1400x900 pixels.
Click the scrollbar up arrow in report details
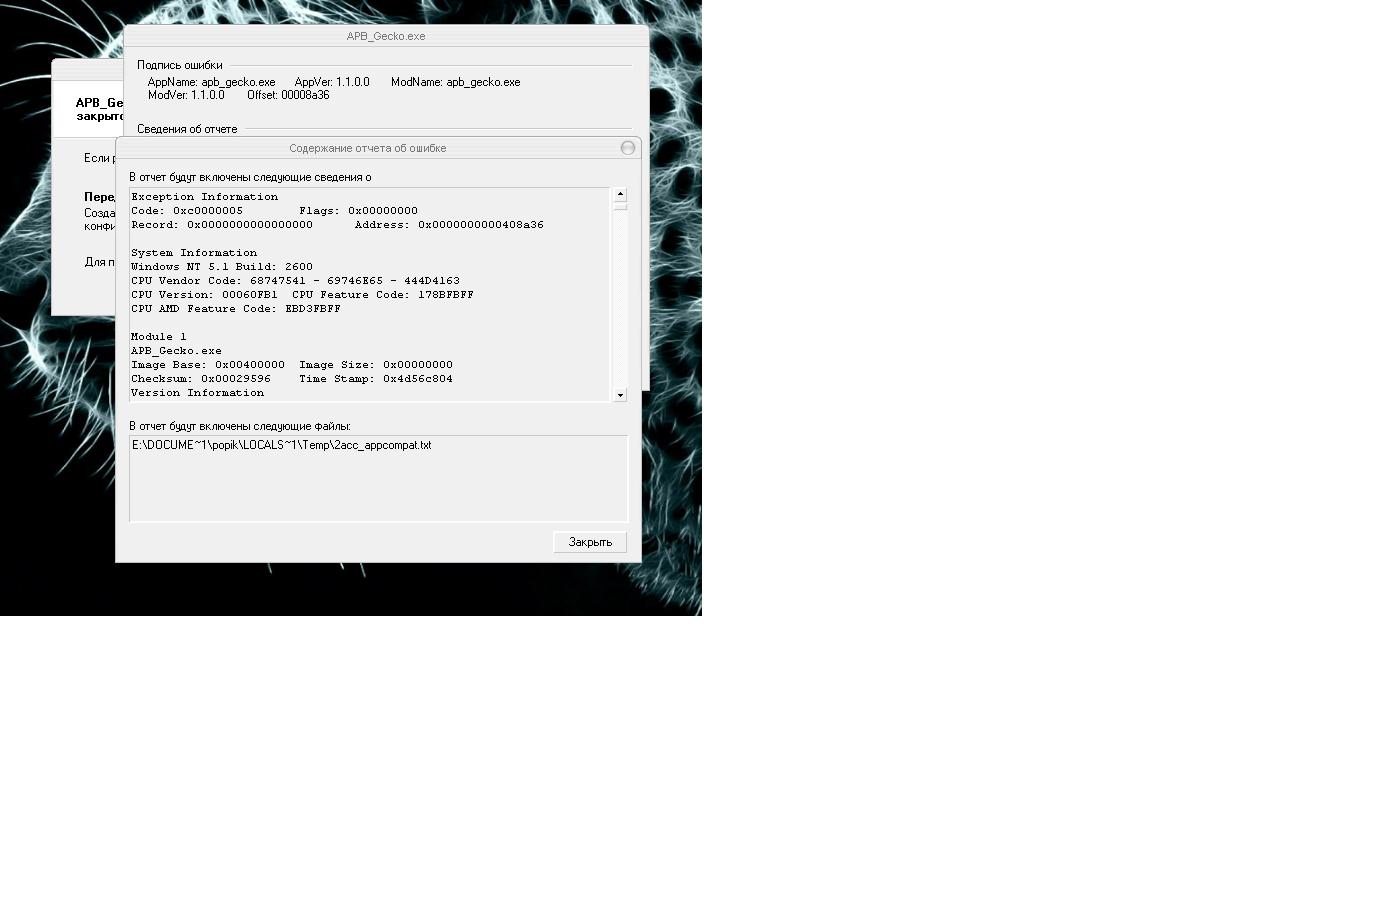click(x=620, y=194)
